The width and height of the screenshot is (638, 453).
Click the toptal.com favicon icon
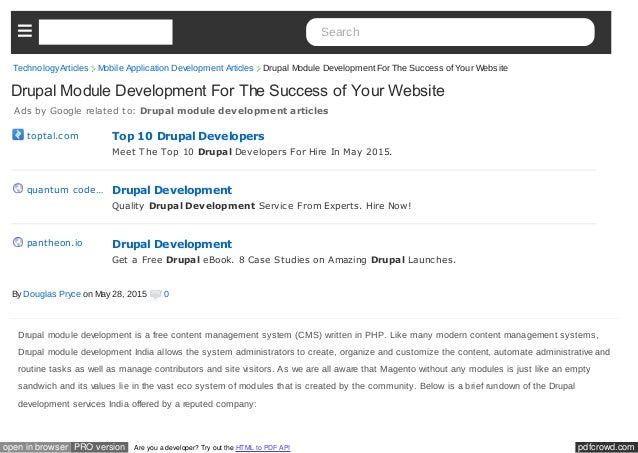pos(18,134)
